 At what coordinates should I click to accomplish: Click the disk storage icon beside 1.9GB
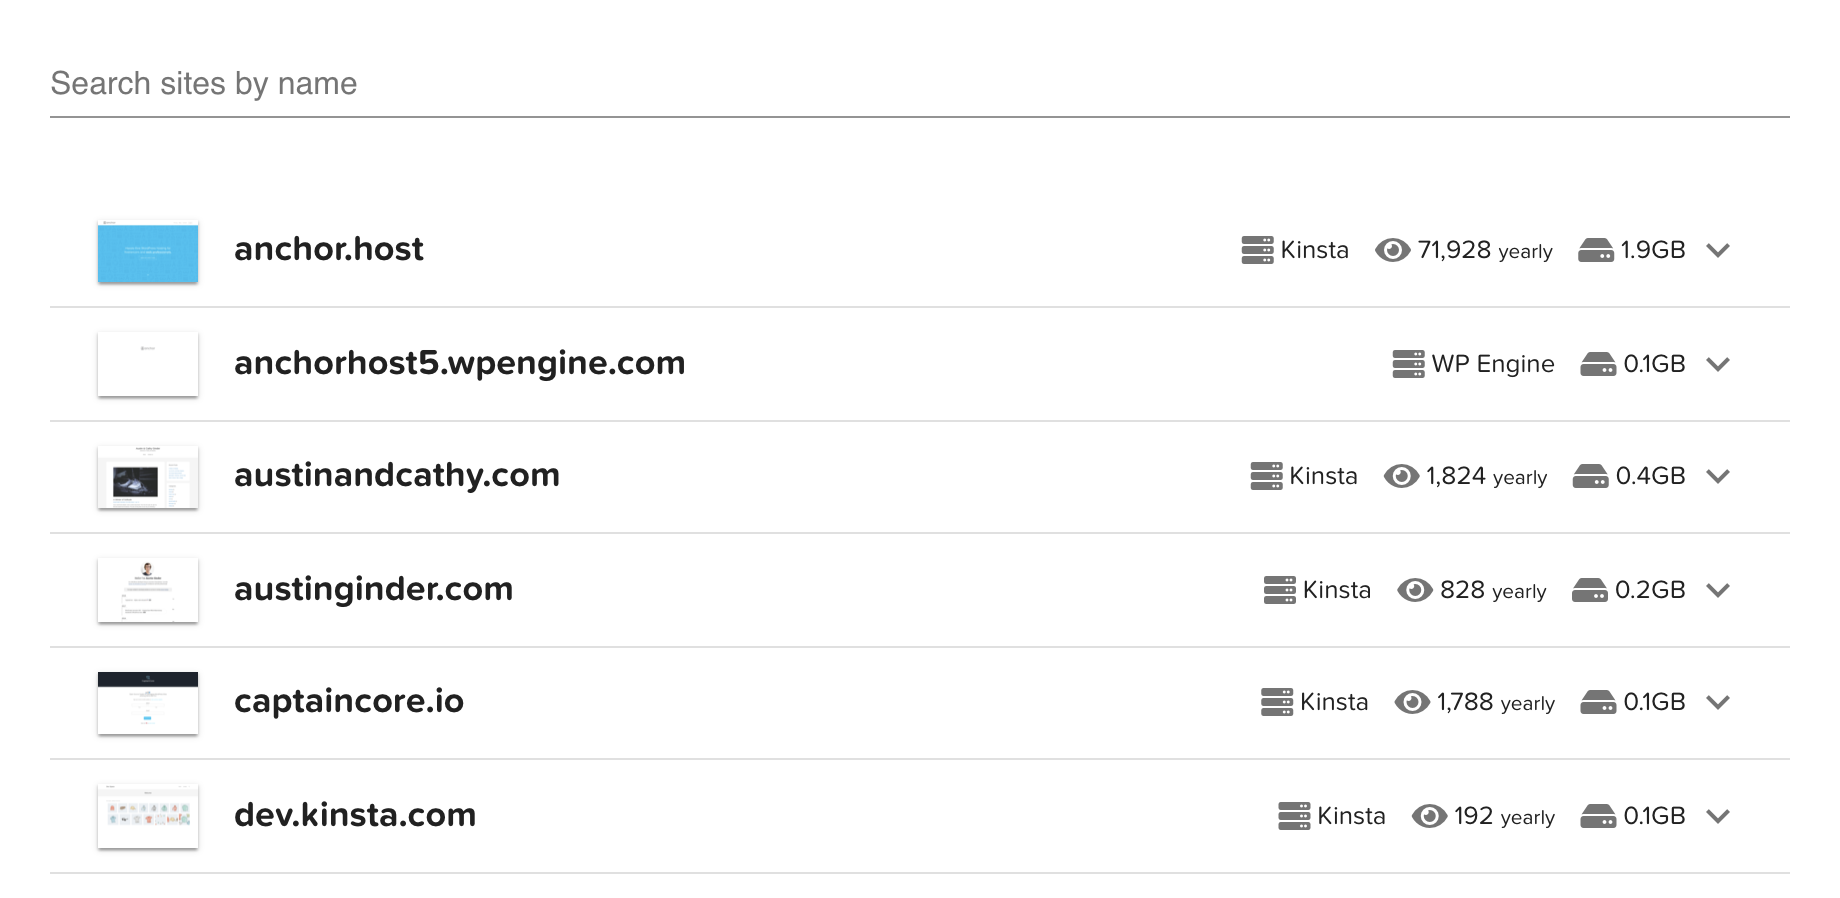tap(1596, 250)
